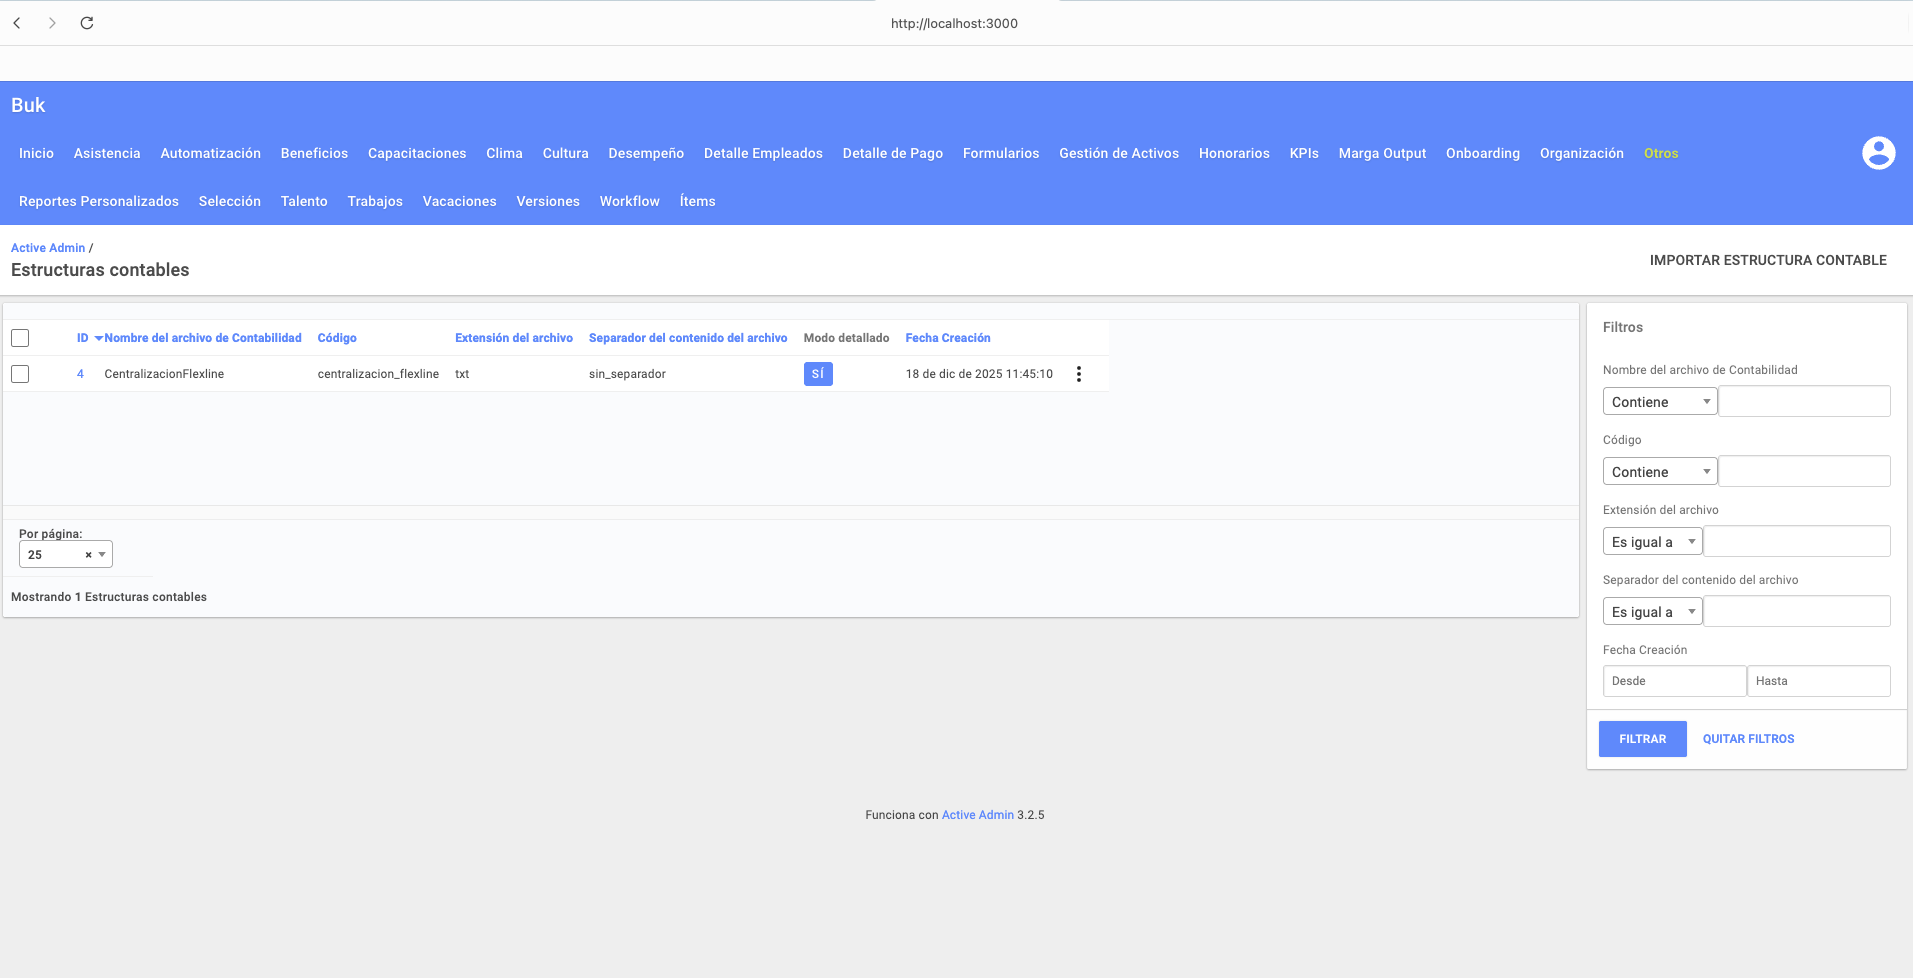Click the browser forward arrow

pyautogui.click(x=52, y=22)
